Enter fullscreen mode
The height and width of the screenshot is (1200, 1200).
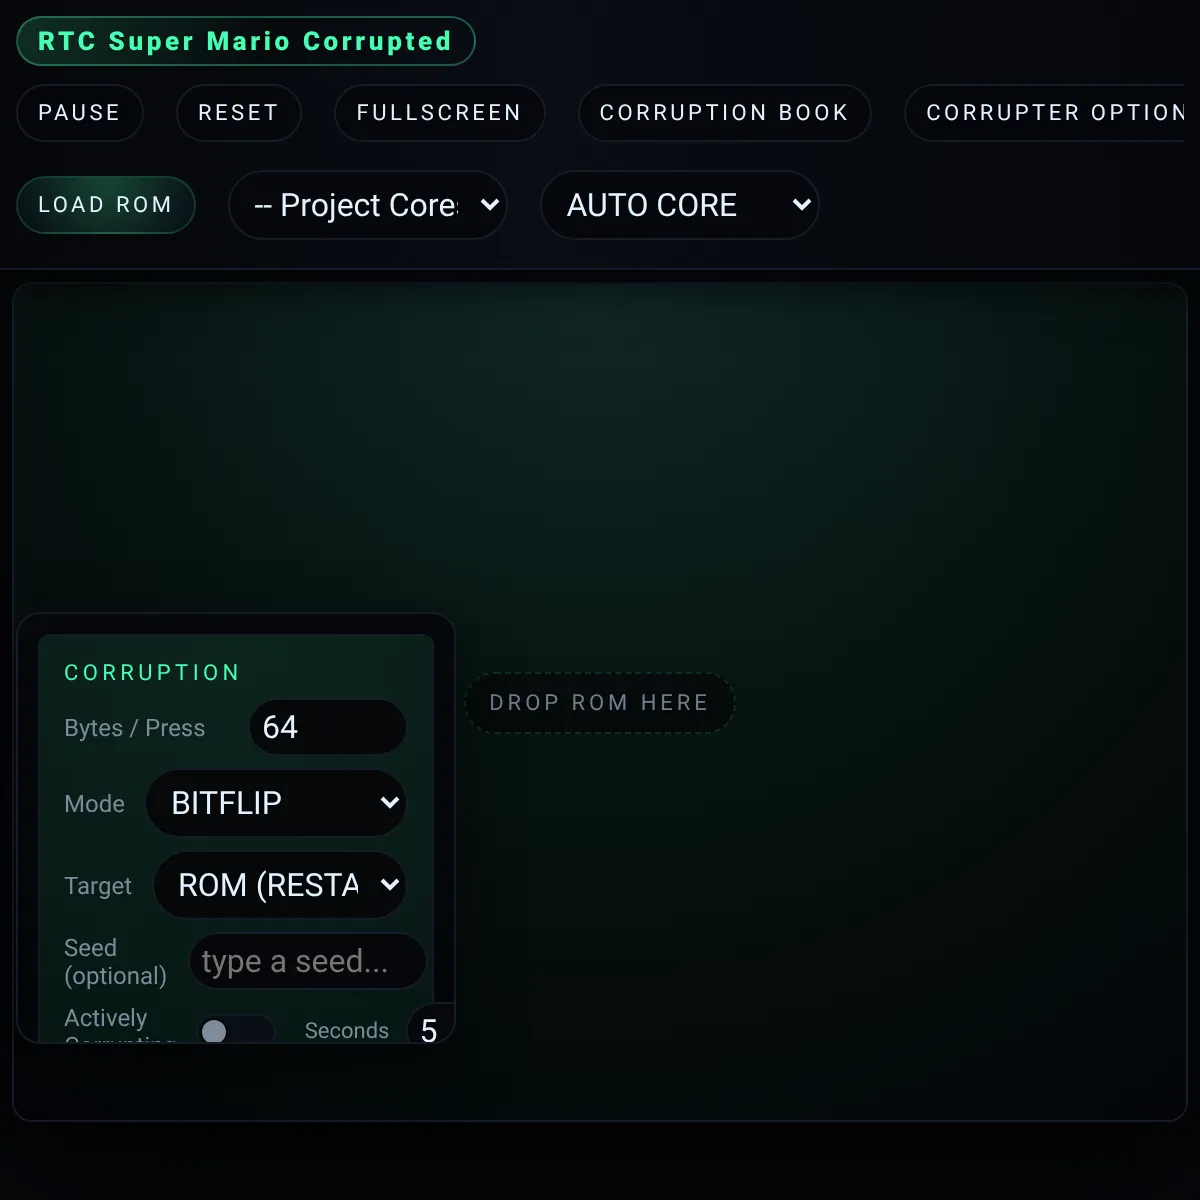click(x=439, y=113)
